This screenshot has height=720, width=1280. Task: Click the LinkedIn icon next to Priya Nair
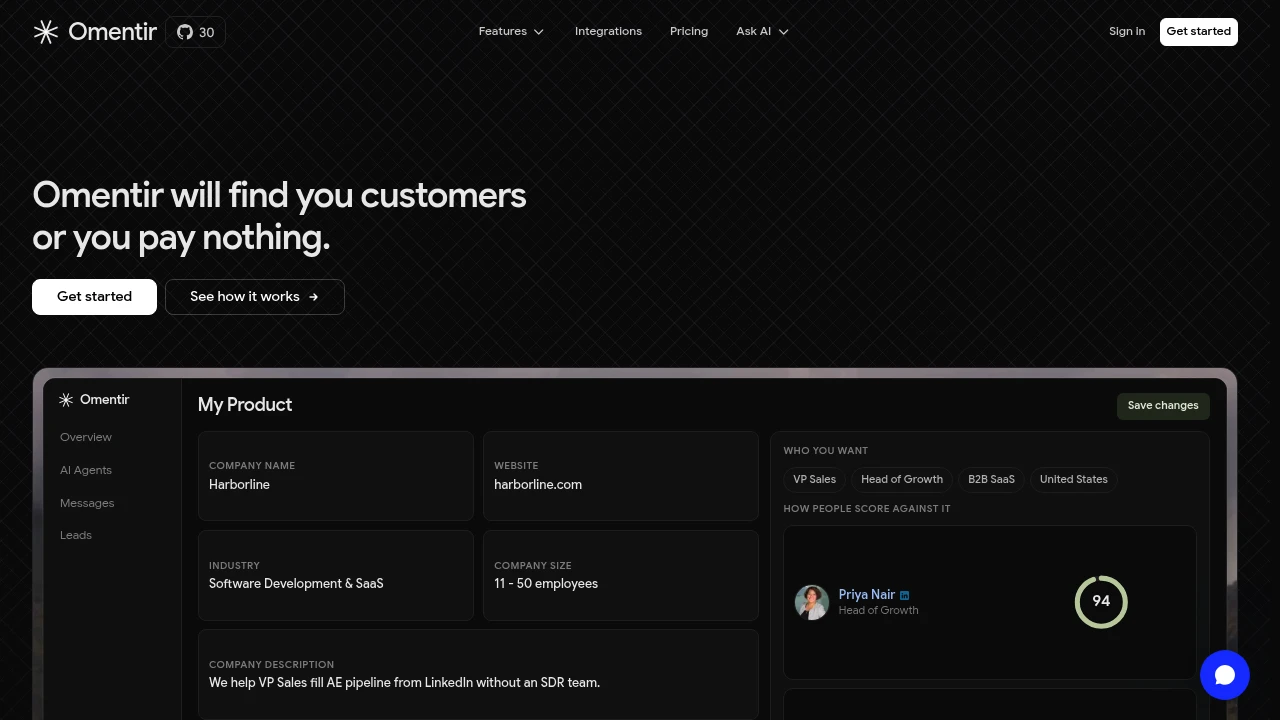[905, 596]
